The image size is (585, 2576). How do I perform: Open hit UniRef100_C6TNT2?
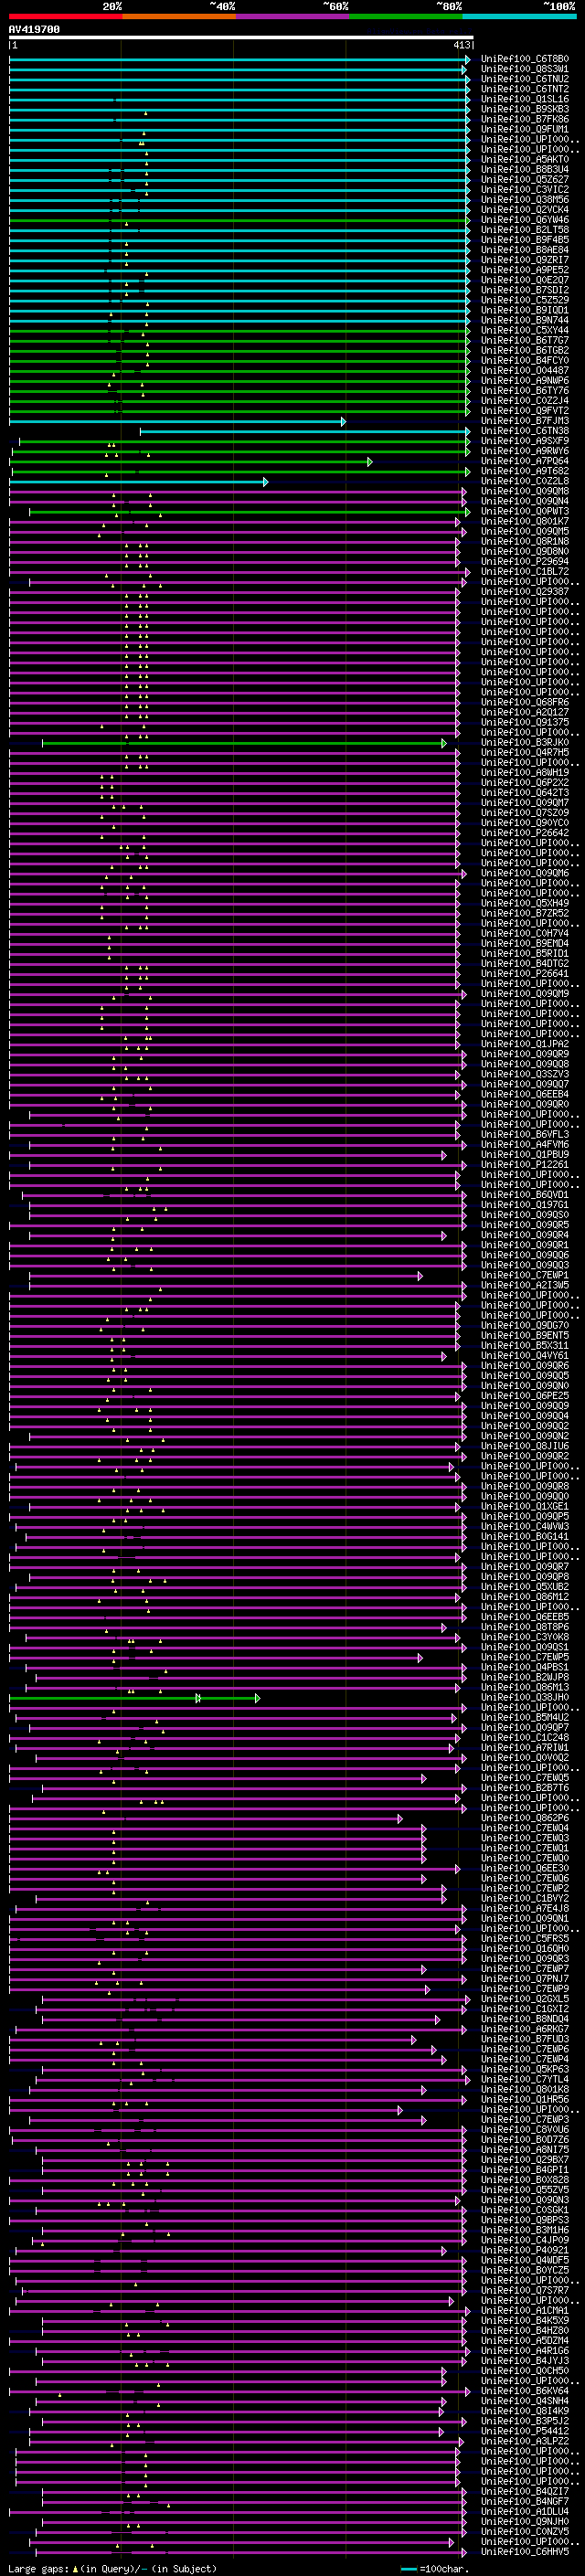click(x=525, y=90)
